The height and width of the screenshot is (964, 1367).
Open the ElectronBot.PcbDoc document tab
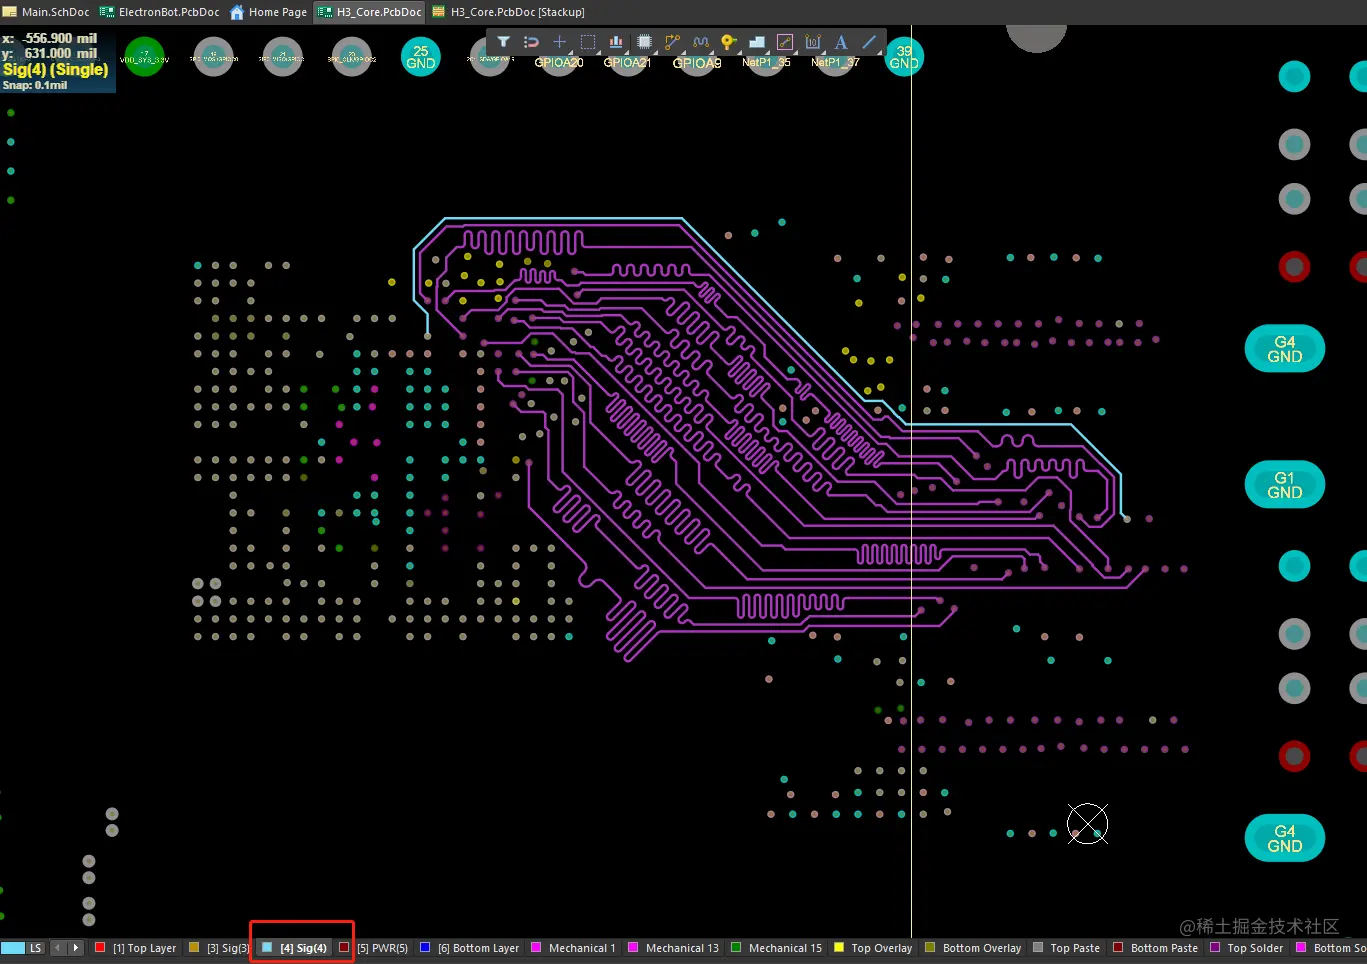click(160, 12)
